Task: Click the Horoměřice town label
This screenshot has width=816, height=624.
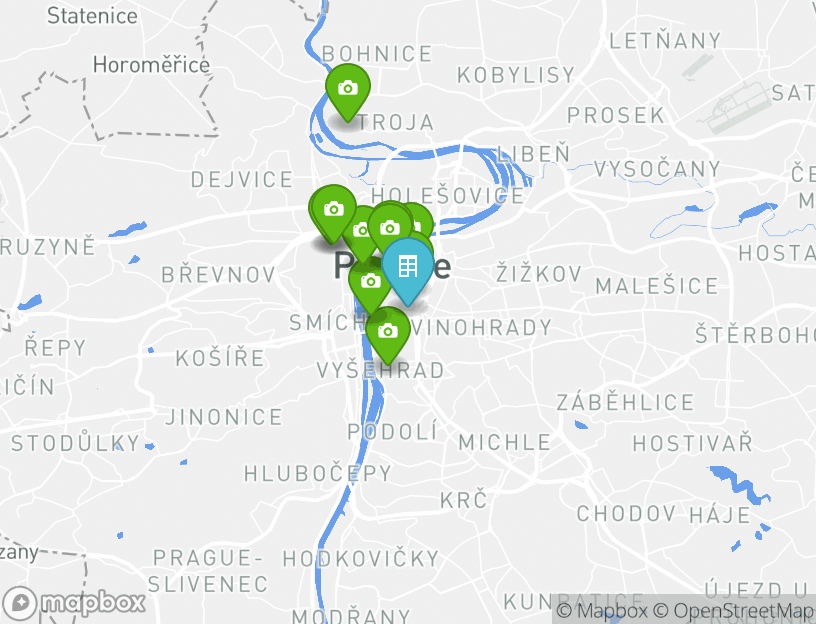Action: click(151, 65)
